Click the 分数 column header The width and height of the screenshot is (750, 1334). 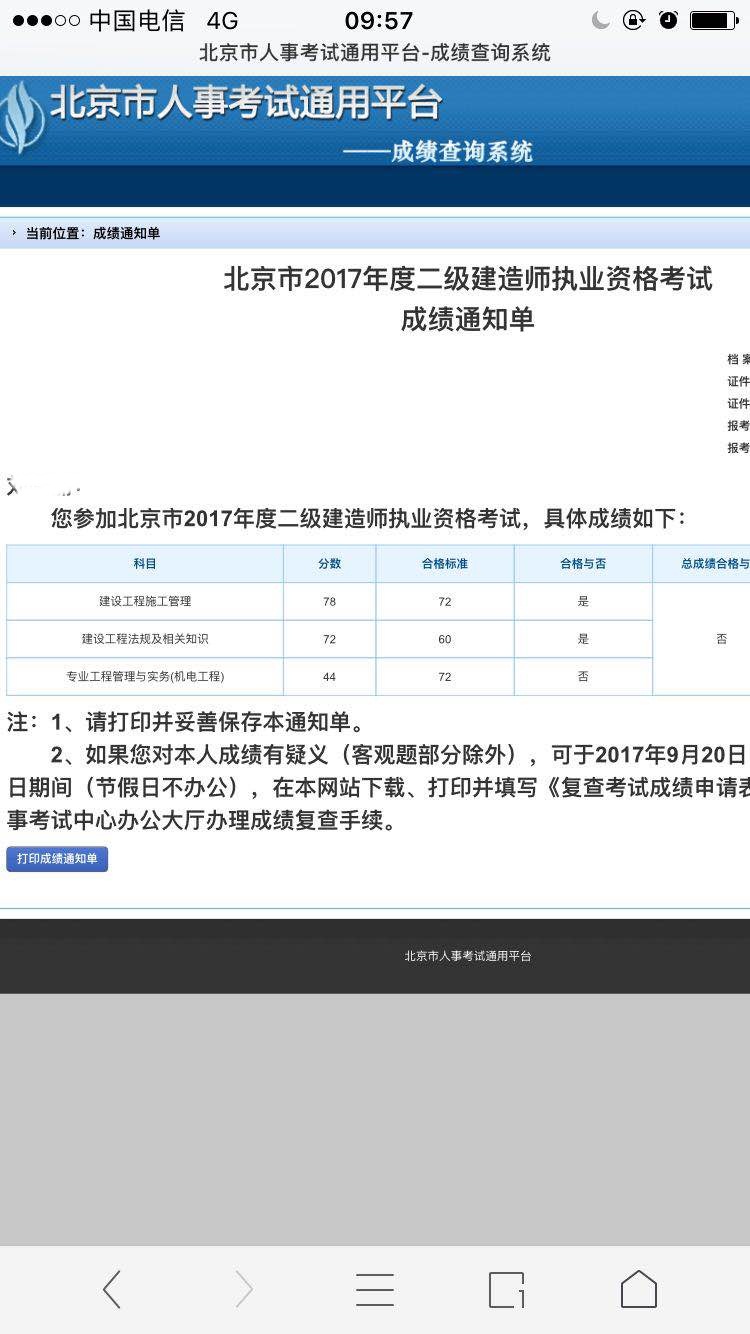pyautogui.click(x=330, y=564)
